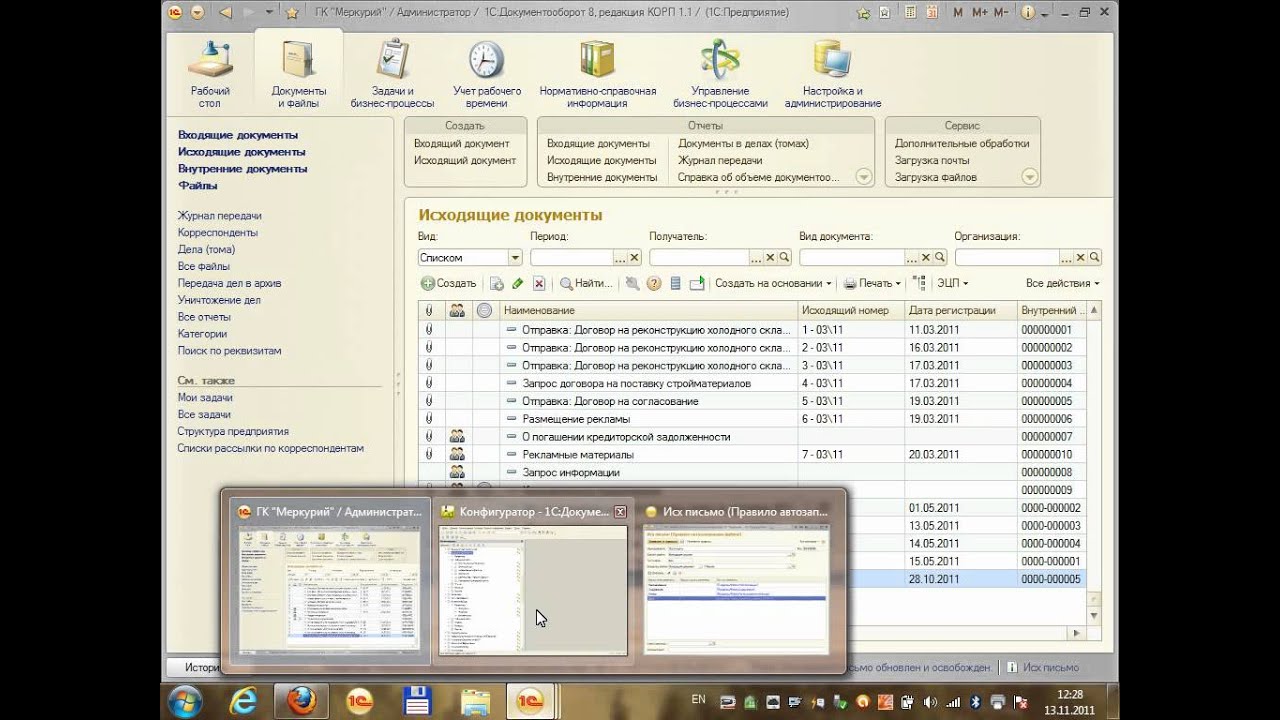Screen dimensions: 1280x720
Task: Launch Firefox from the taskbar
Action: (x=302, y=701)
